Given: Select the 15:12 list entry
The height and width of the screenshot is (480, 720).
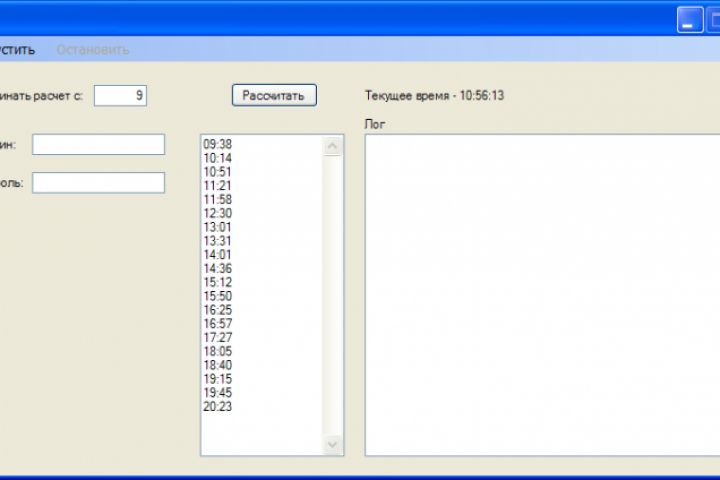Looking at the screenshot, I should (x=218, y=282).
